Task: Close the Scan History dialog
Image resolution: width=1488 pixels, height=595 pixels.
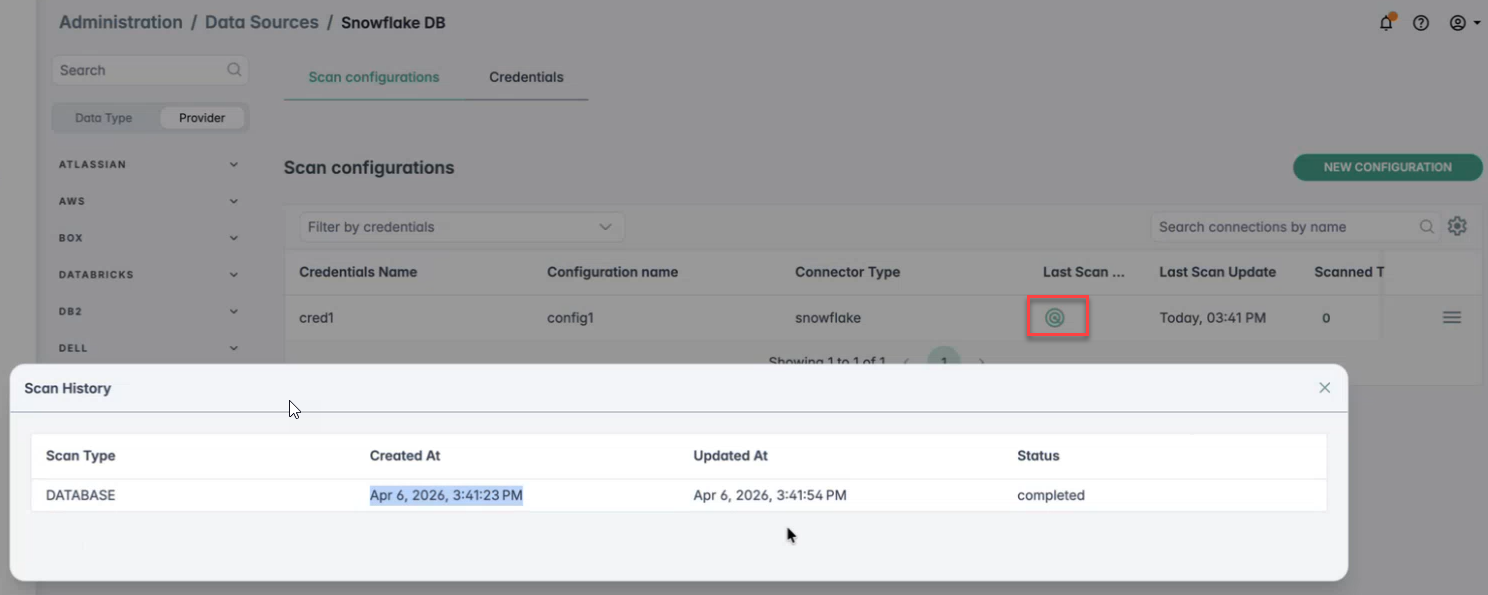Action: [1324, 388]
